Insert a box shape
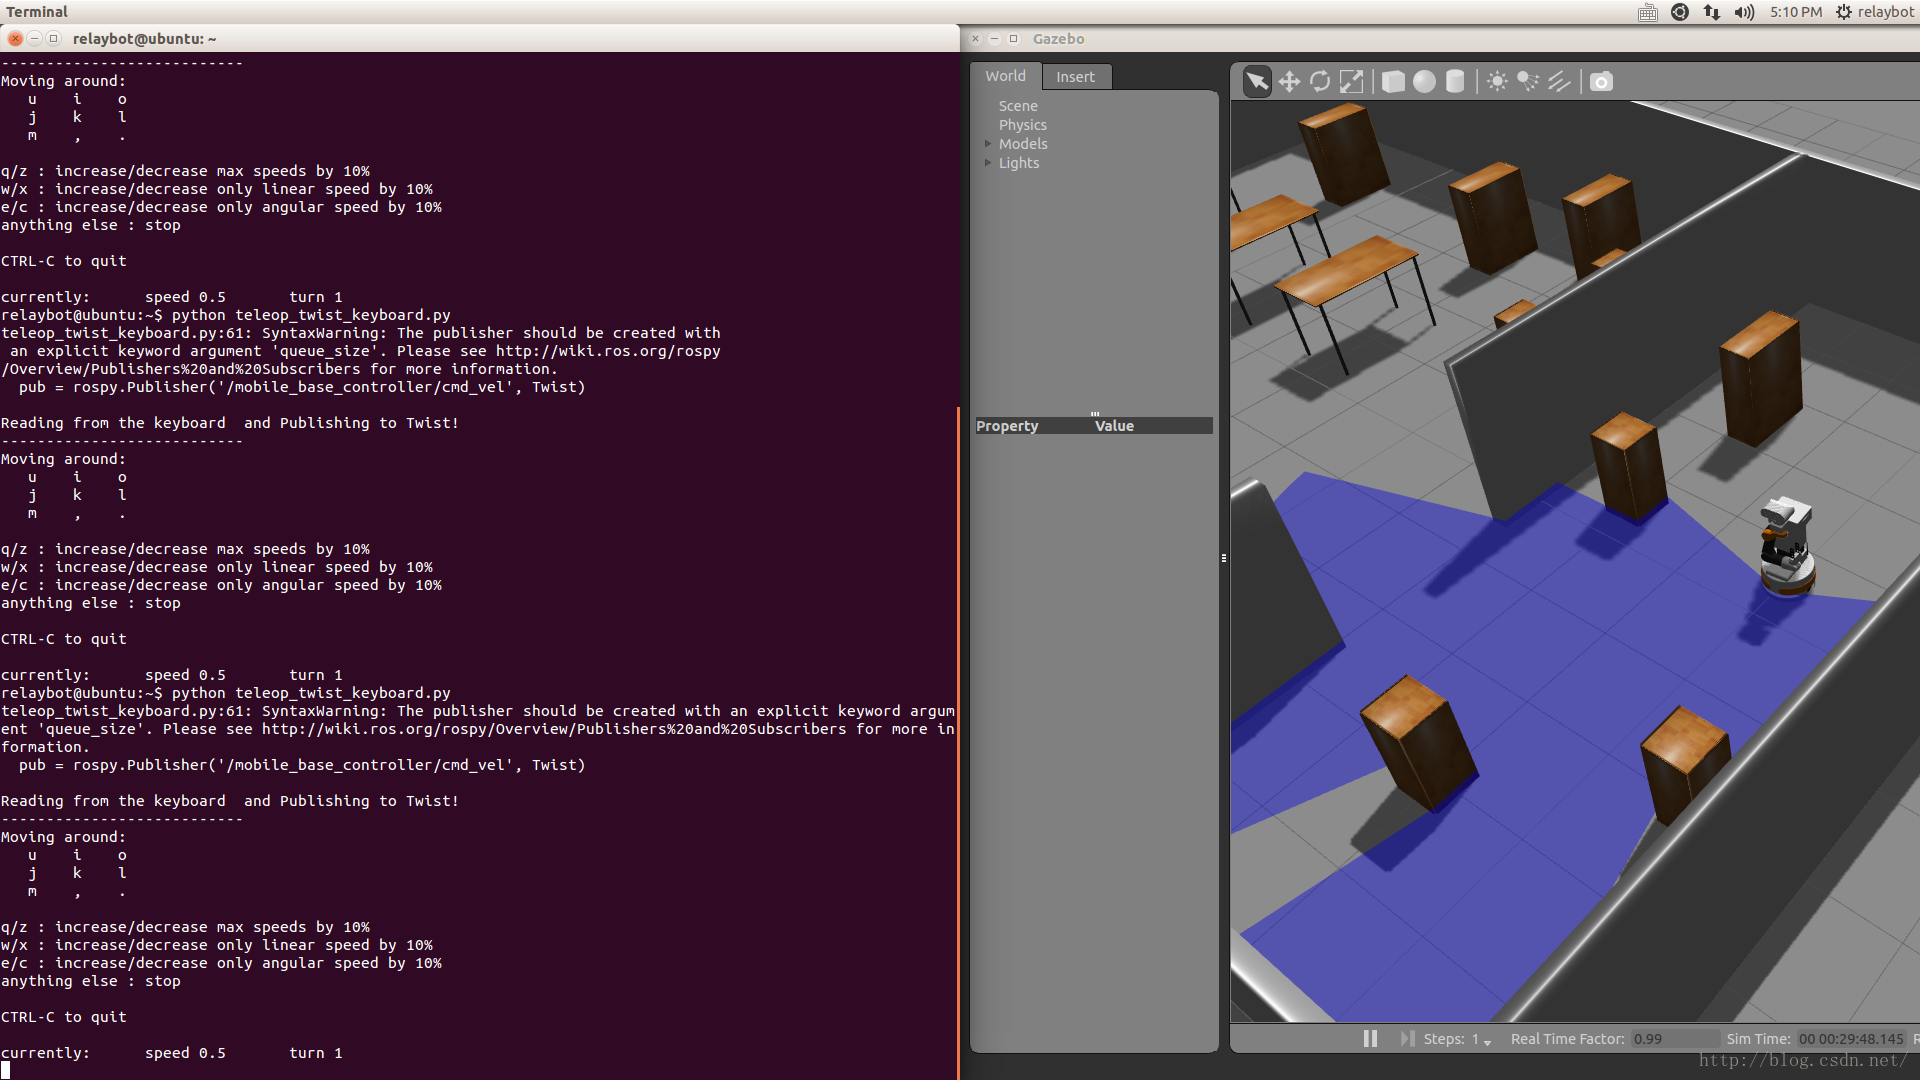This screenshot has width=1920, height=1080. tap(1393, 82)
